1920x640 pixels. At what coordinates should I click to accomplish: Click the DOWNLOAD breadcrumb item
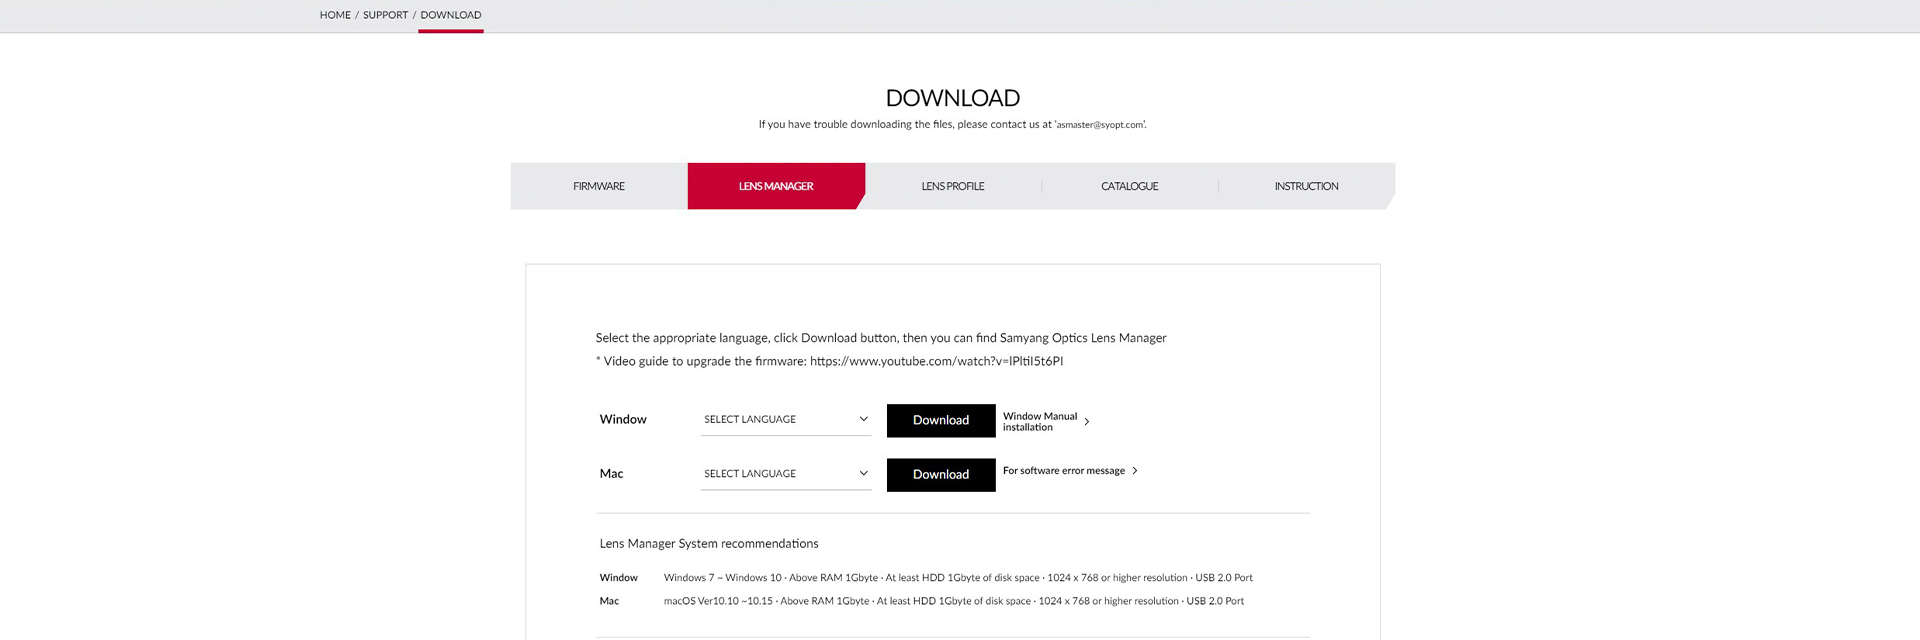click(x=450, y=15)
